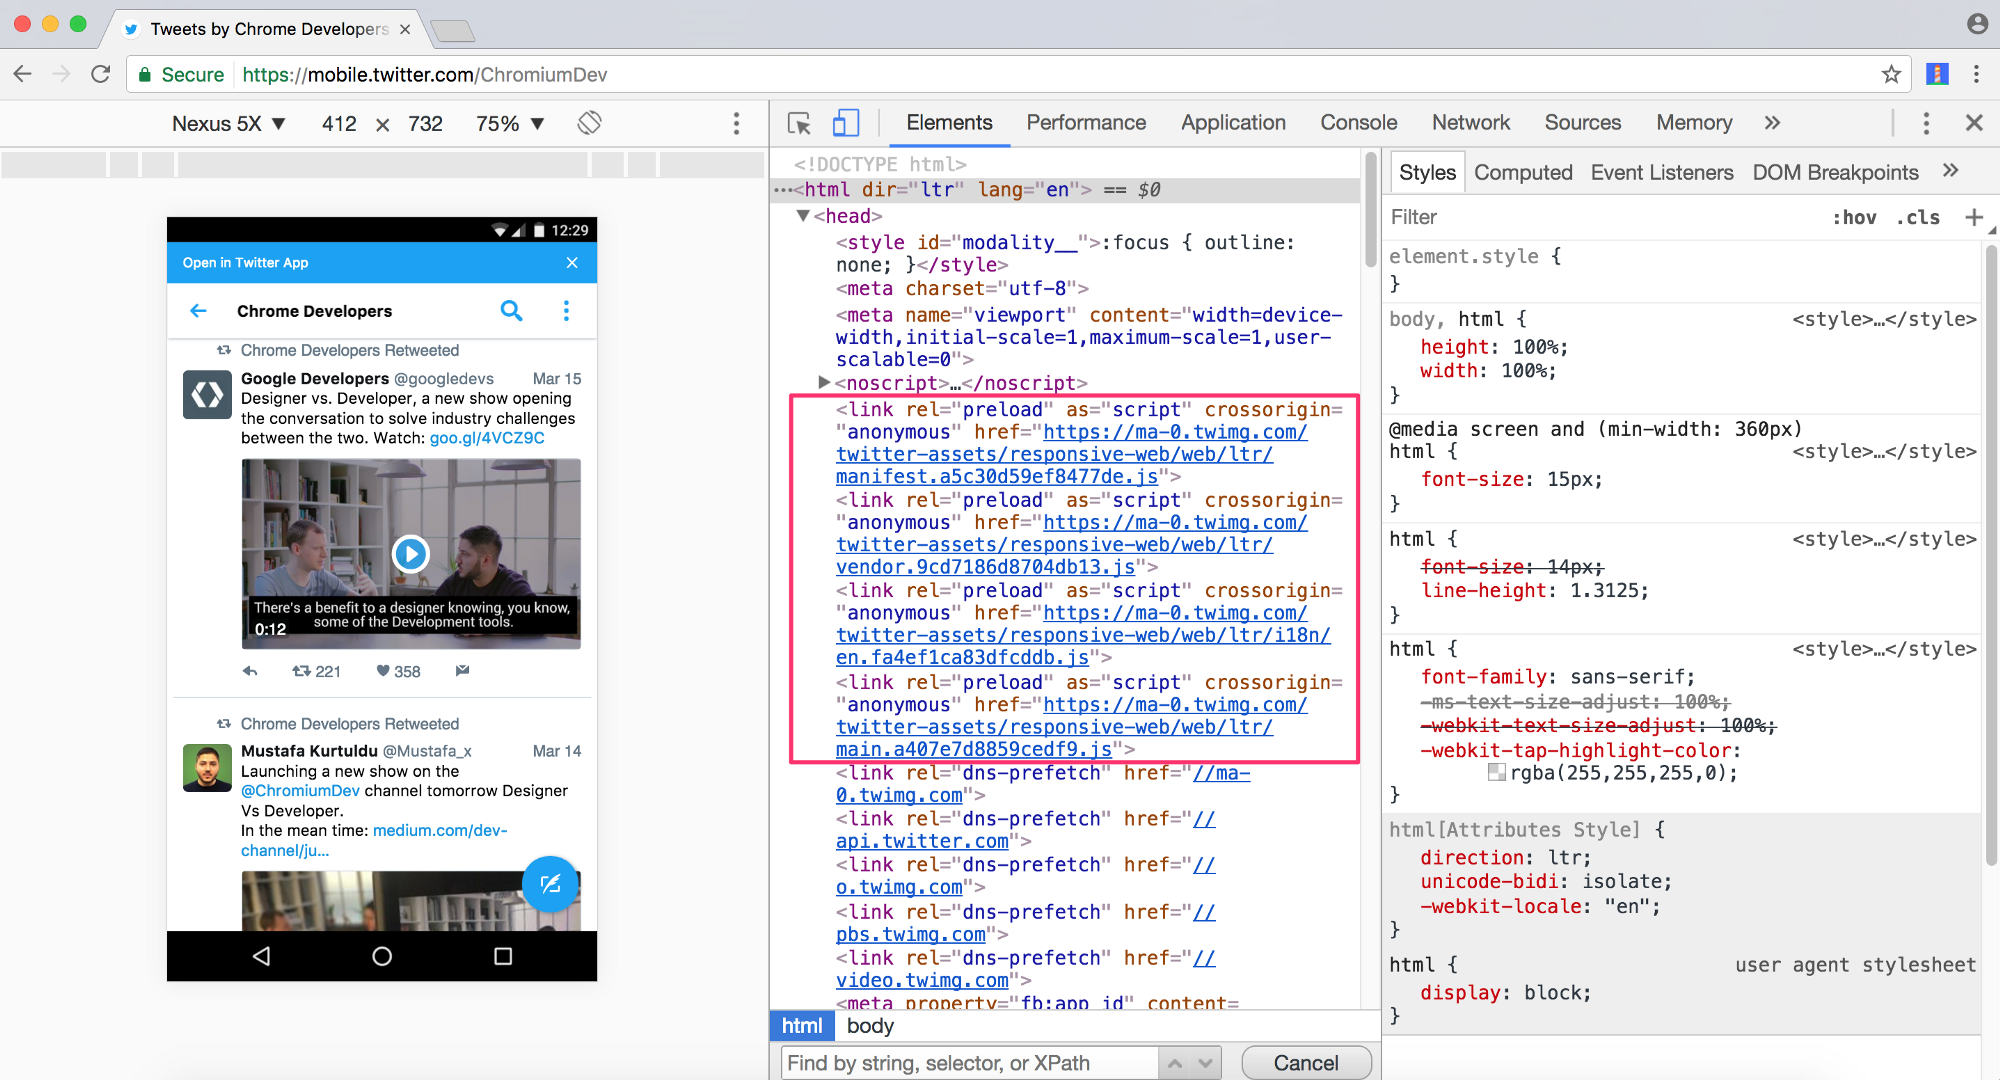2000x1080 pixels.
Task: Play the video in Google Developers tweet
Action: 410,553
